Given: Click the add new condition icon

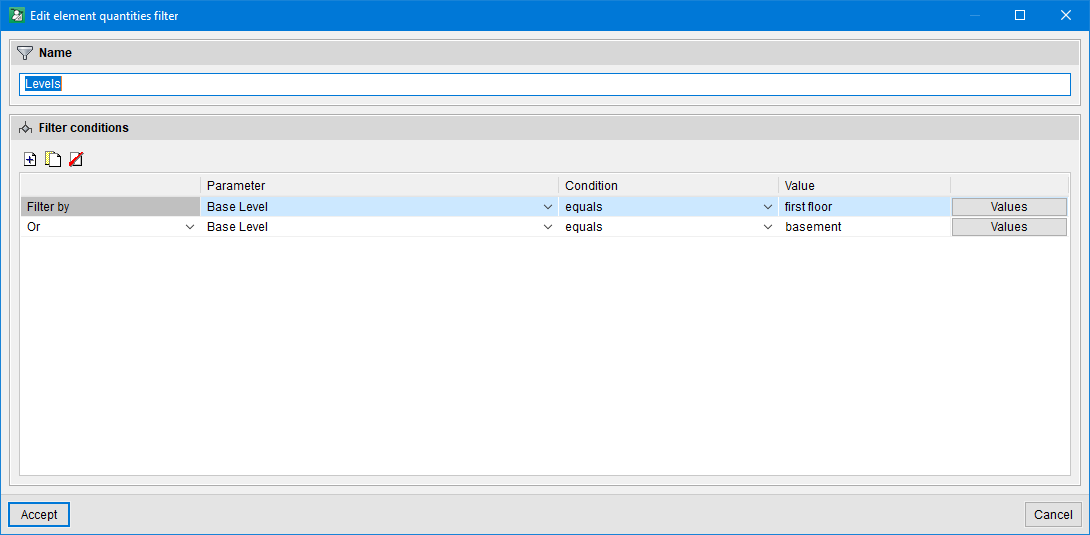Looking at the screenshot, I should pyautogui.click(x=30, y=159).
